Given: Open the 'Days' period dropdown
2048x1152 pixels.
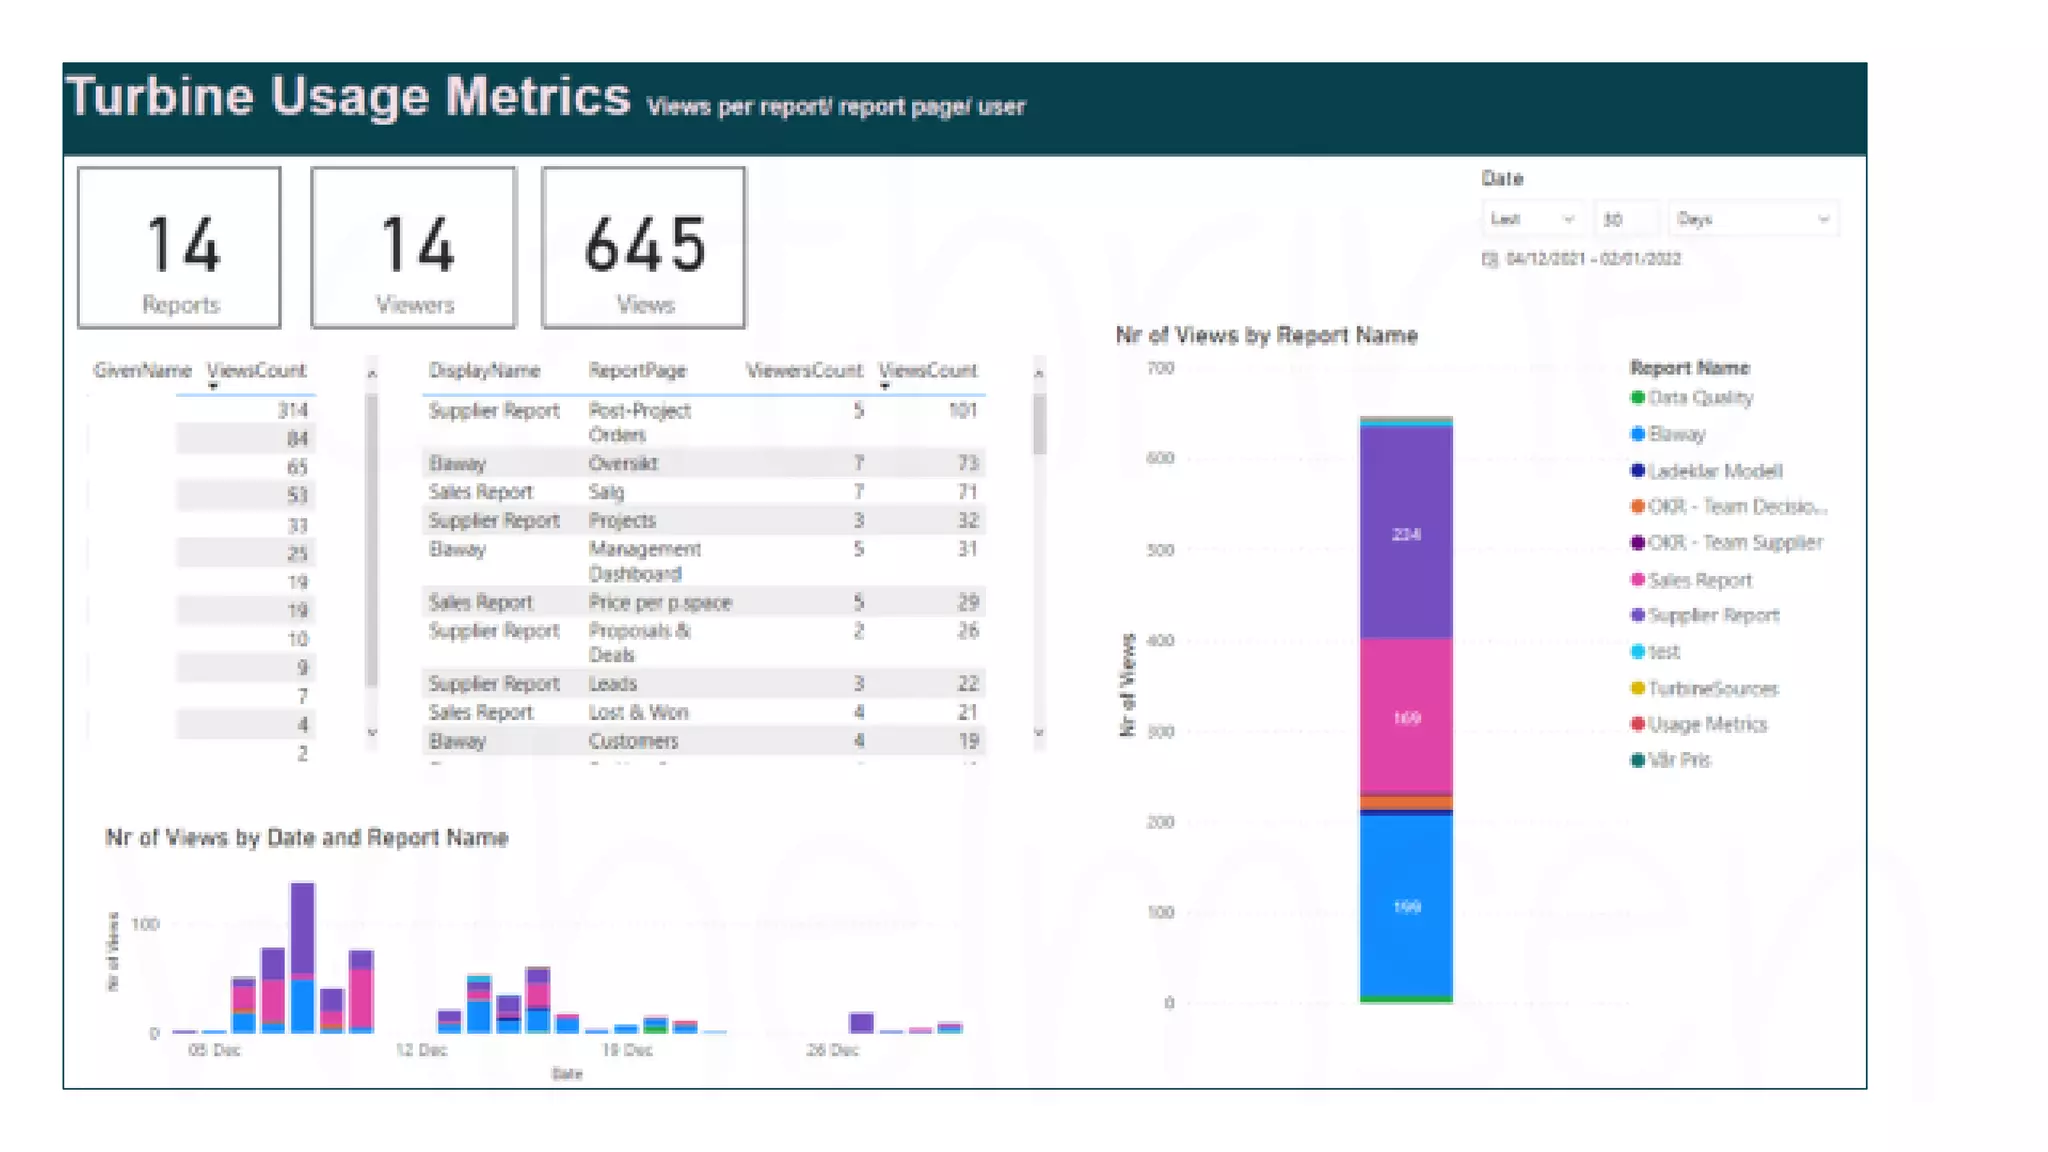Looking at the screenshot, I should click(x=1753, y=219).
